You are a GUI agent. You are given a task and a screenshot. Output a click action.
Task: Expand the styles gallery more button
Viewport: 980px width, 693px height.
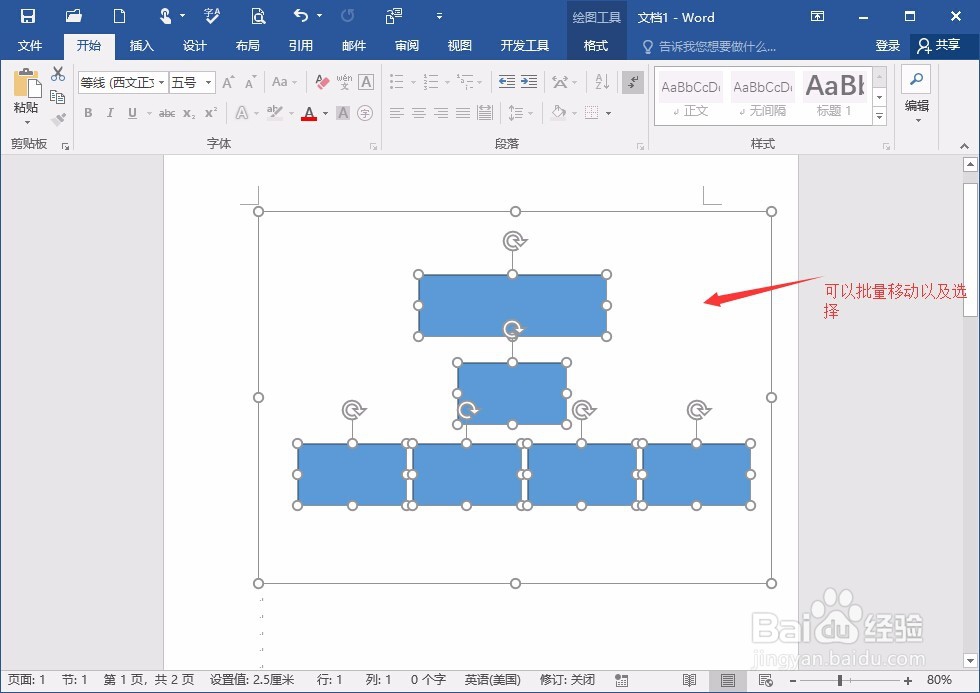pyautogui.click(x=879, y=117)
